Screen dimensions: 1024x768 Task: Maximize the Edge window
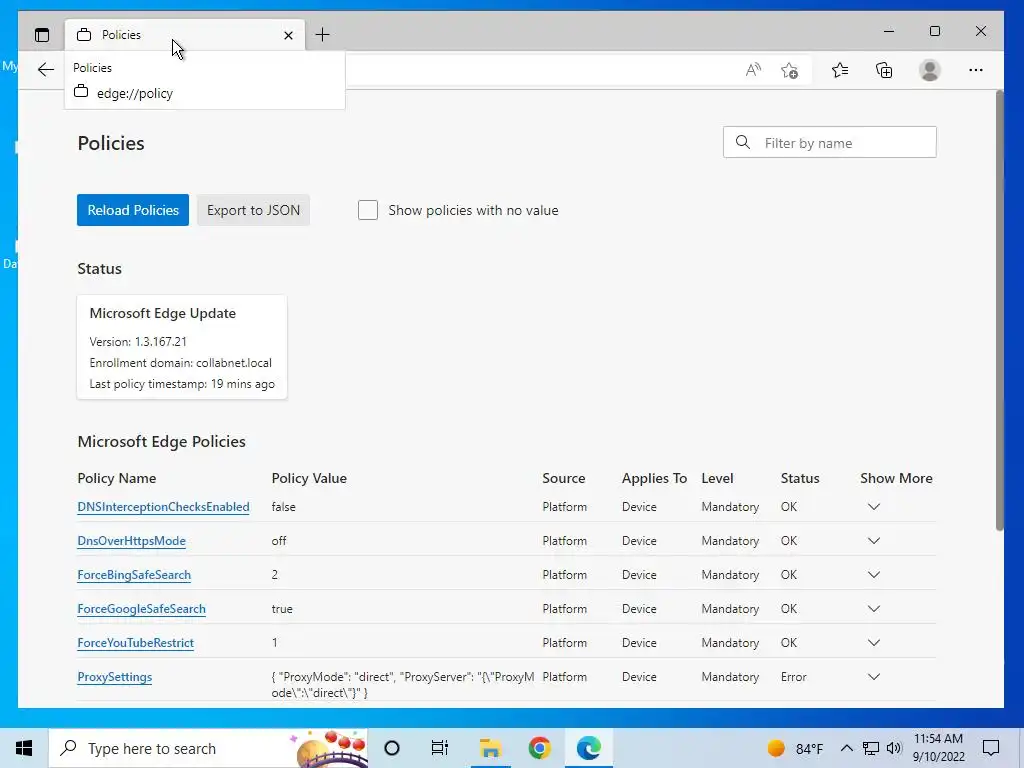935,31
